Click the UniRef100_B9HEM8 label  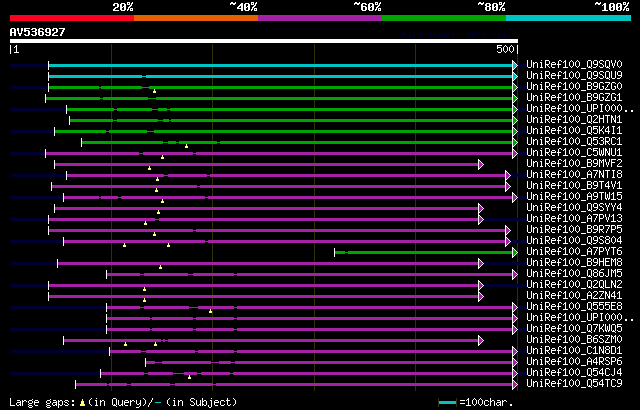pyautogui.click(x=574, y=263)
